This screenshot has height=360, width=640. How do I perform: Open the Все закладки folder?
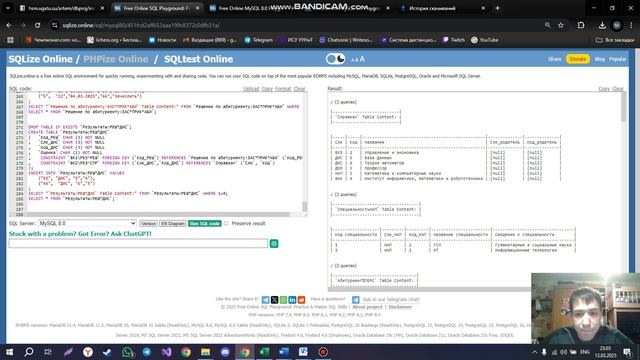click(x=615, y=40)
